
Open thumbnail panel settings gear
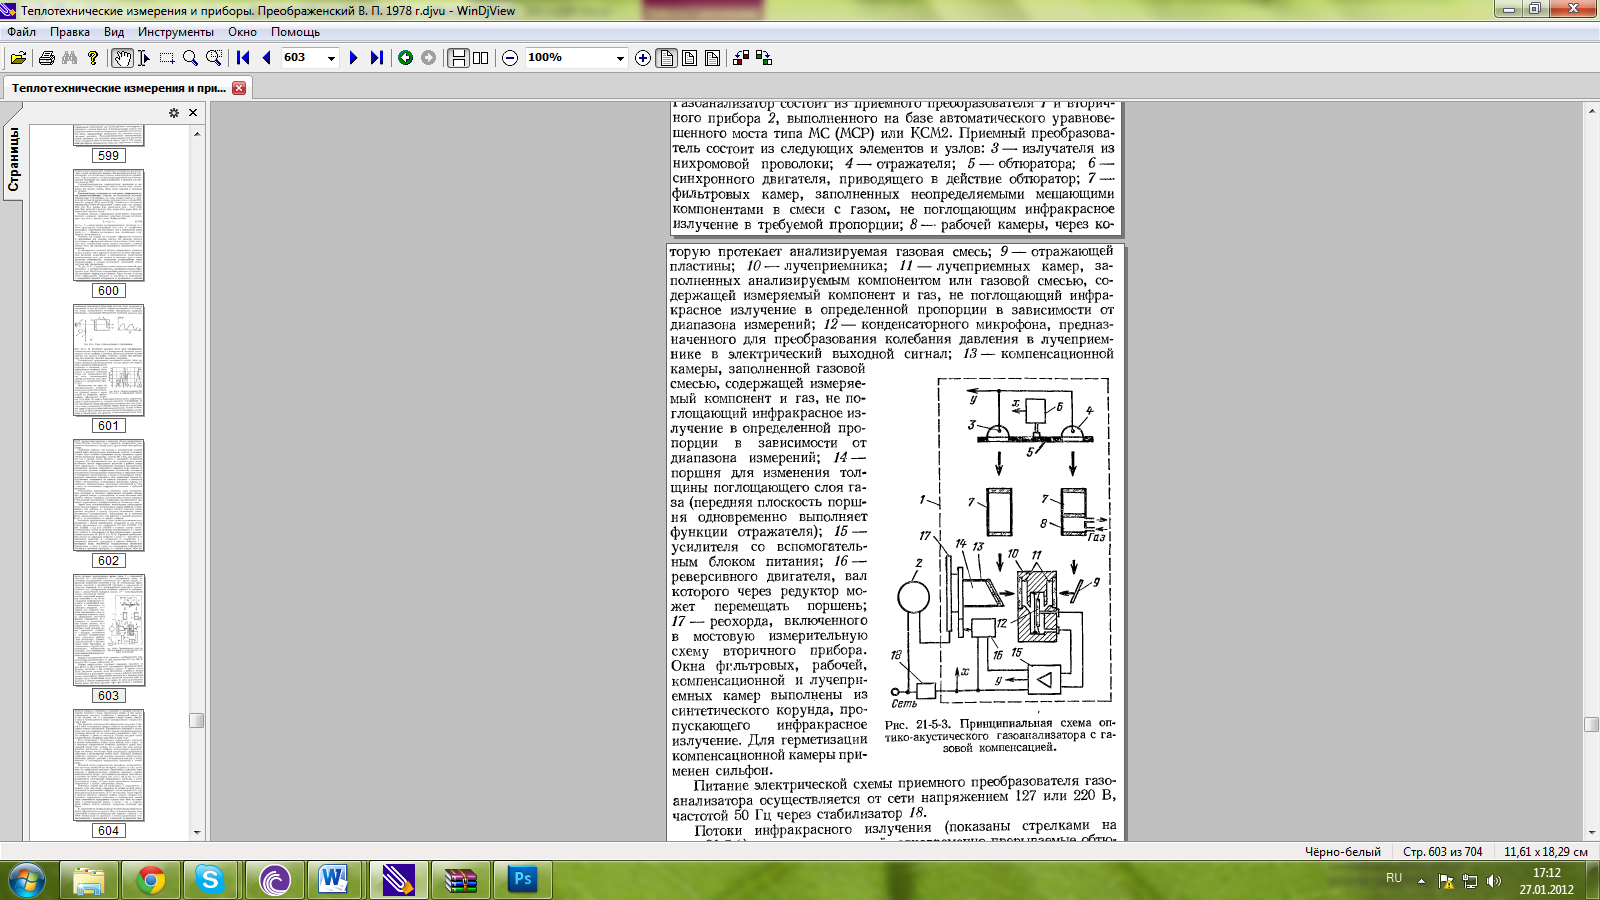(174, 113)
